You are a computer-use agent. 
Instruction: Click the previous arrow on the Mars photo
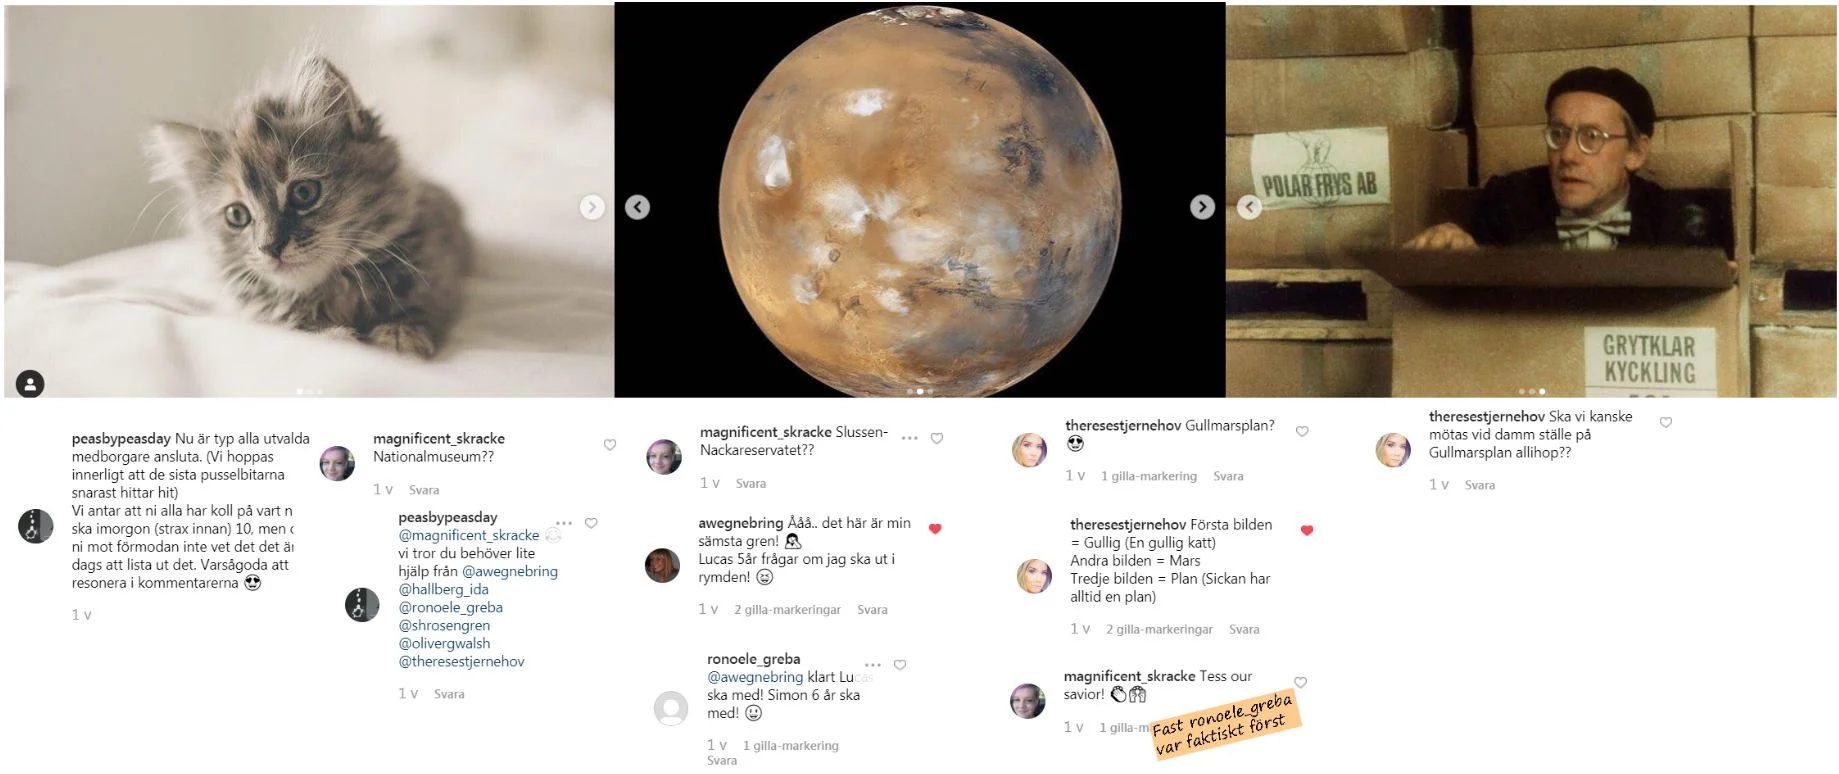[637, 207]
